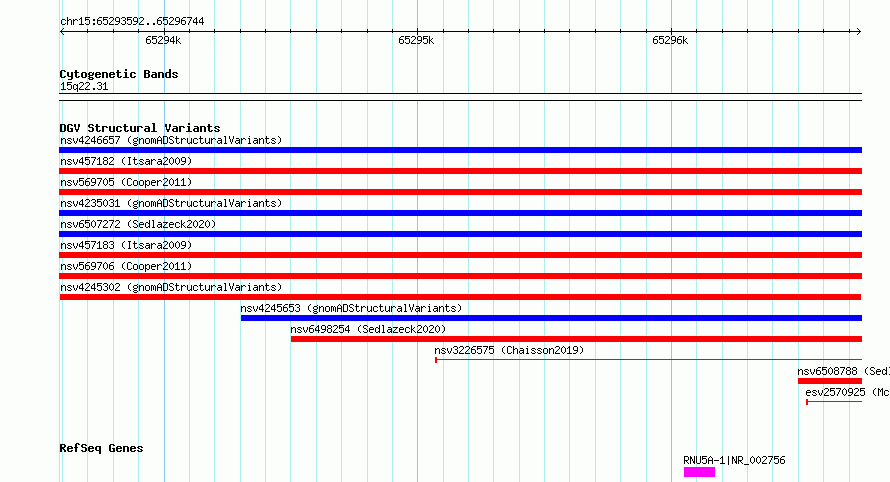Open the nsv569706 (Cooper2011) label
Viewport: 890px width, 482px height.
pyautogui.click(x=126, y=266)
